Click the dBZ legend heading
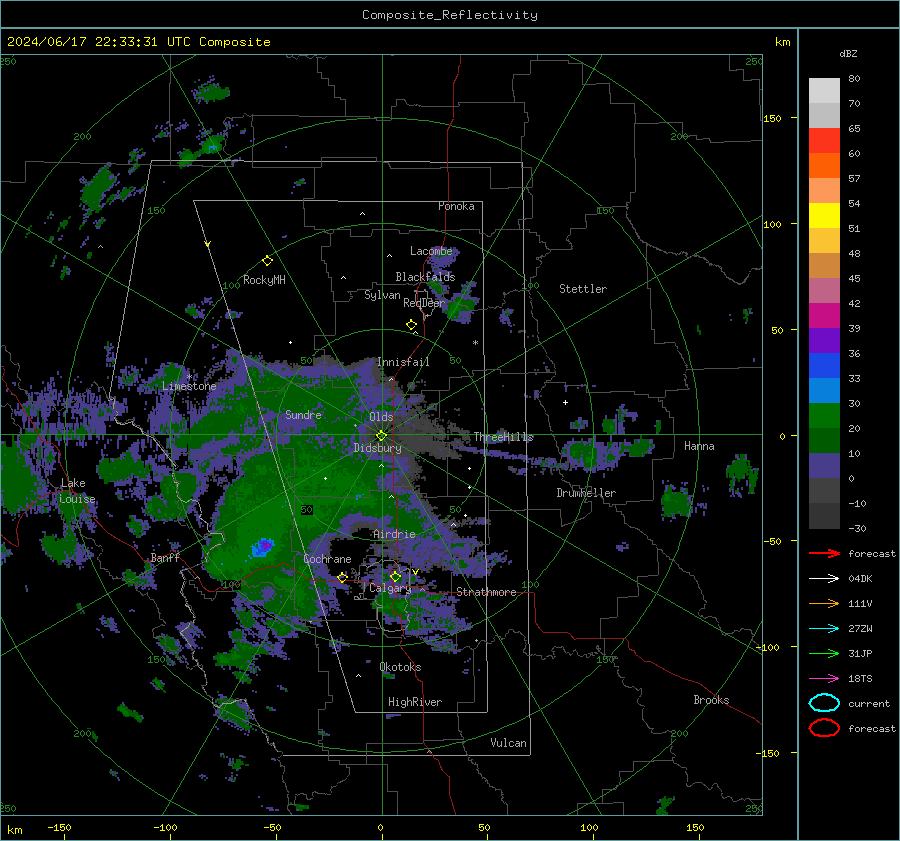Image resolution: width=900 pixels, height=841 pixels. coord(848,53)
